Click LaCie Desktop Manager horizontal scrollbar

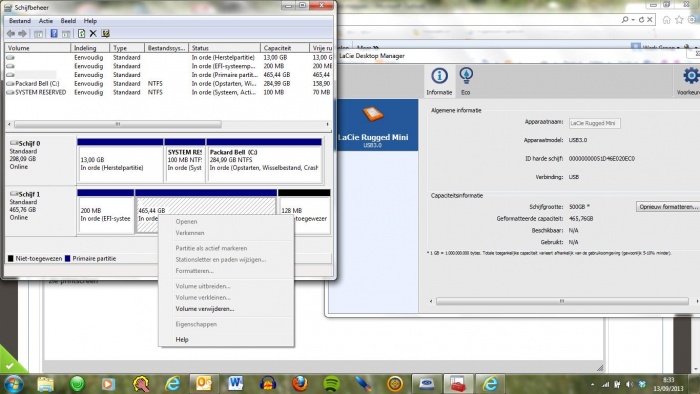click(562, 301)
